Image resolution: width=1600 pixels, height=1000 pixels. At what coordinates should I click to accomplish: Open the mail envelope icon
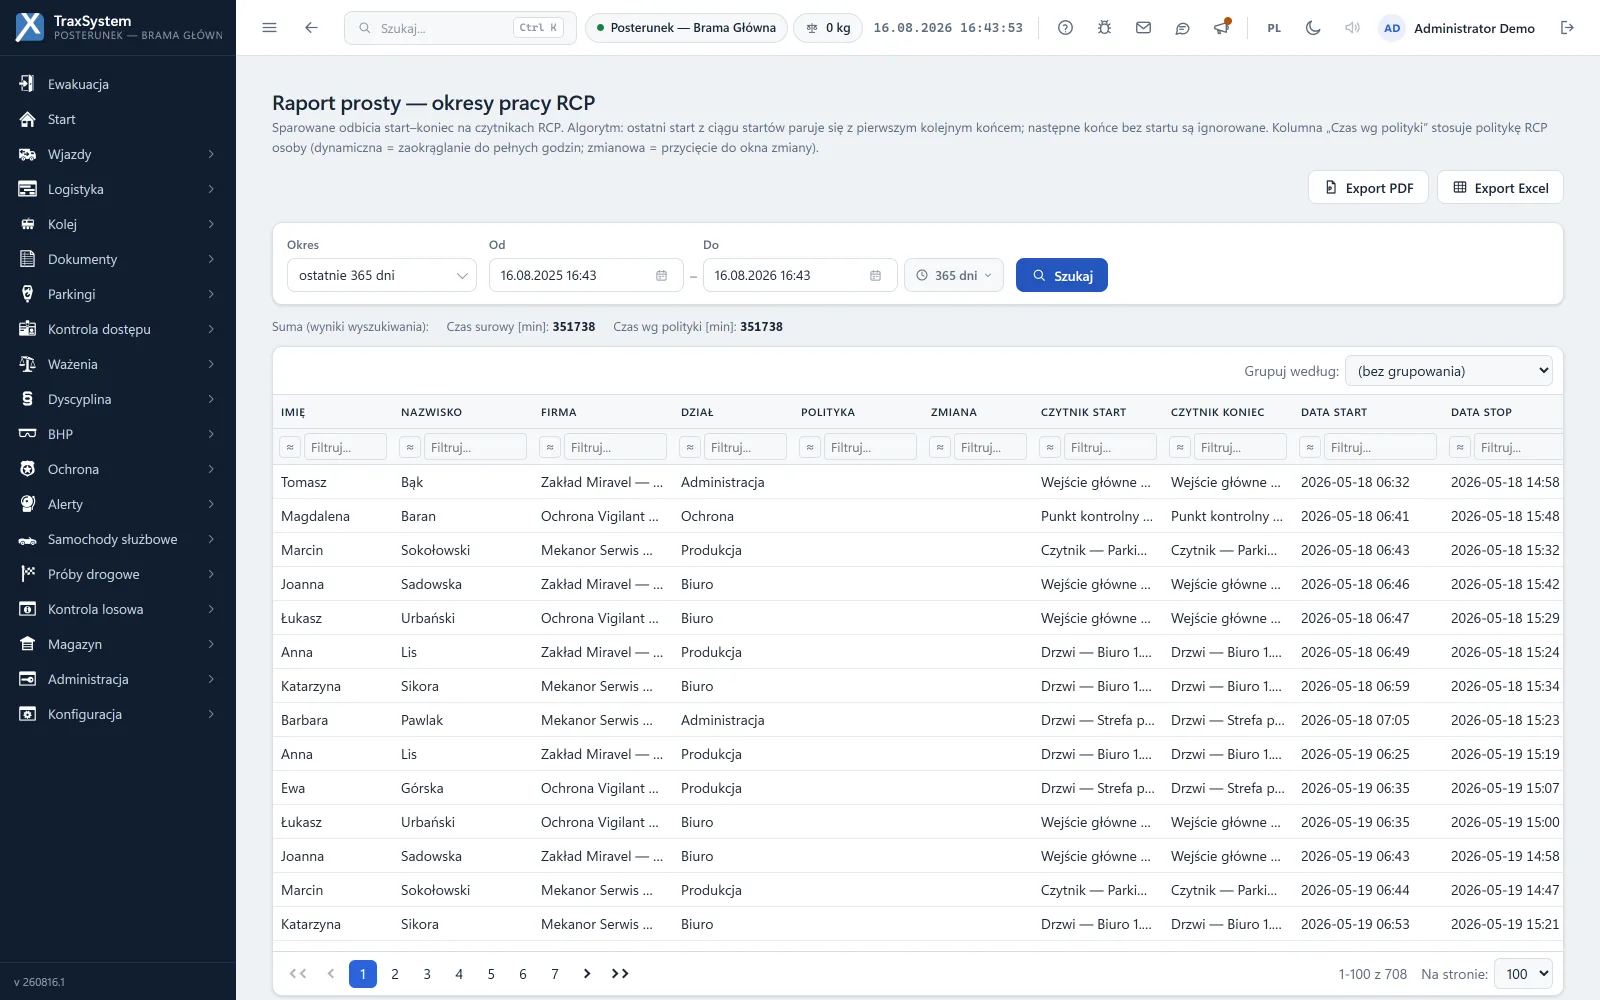(1143, 28)
